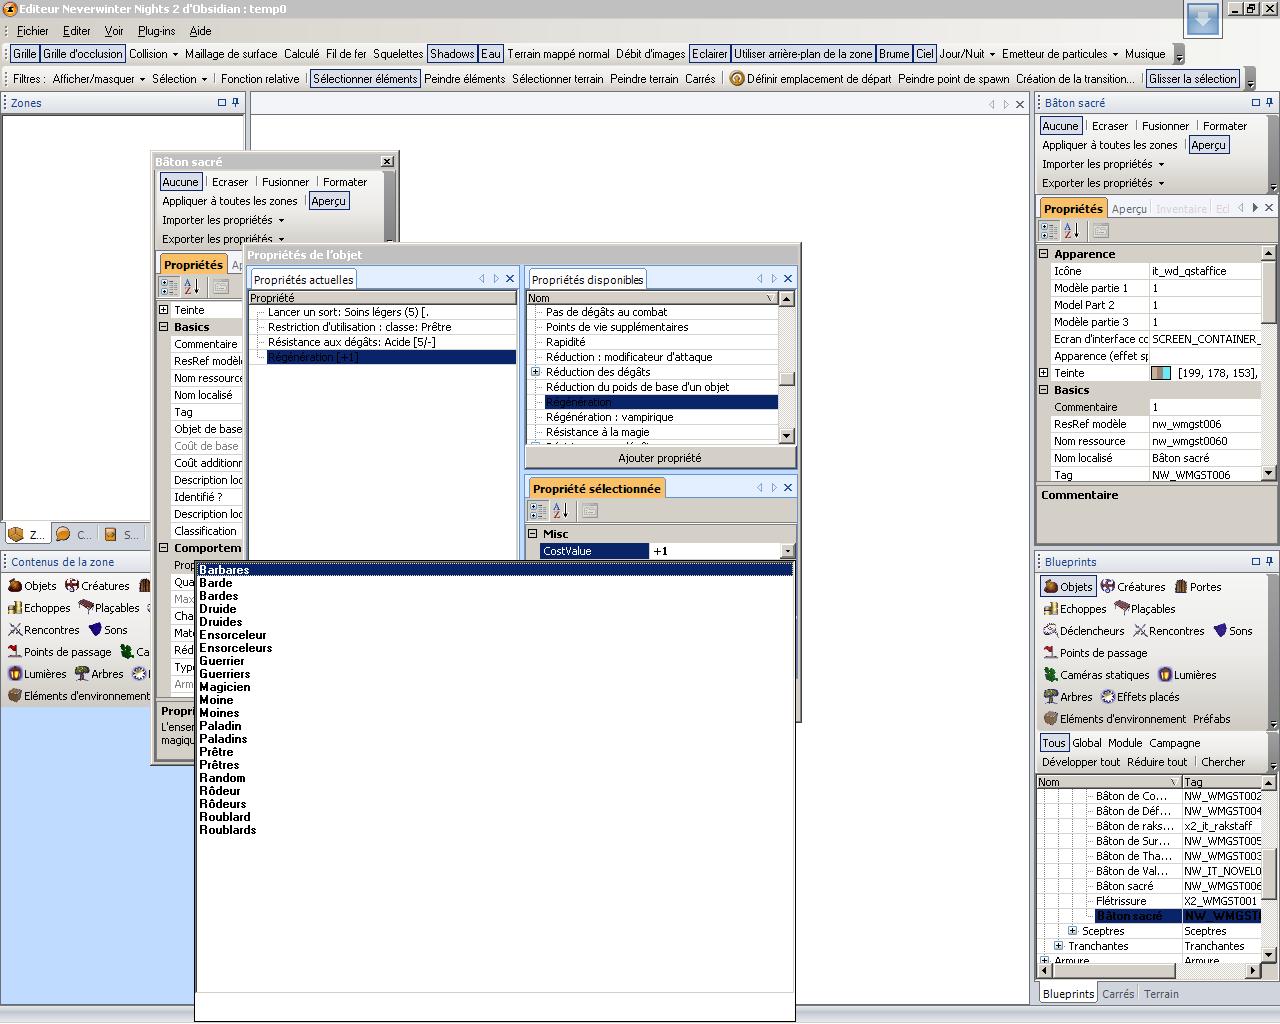Expand Réduction des dégâts tree node

point(536,372)
